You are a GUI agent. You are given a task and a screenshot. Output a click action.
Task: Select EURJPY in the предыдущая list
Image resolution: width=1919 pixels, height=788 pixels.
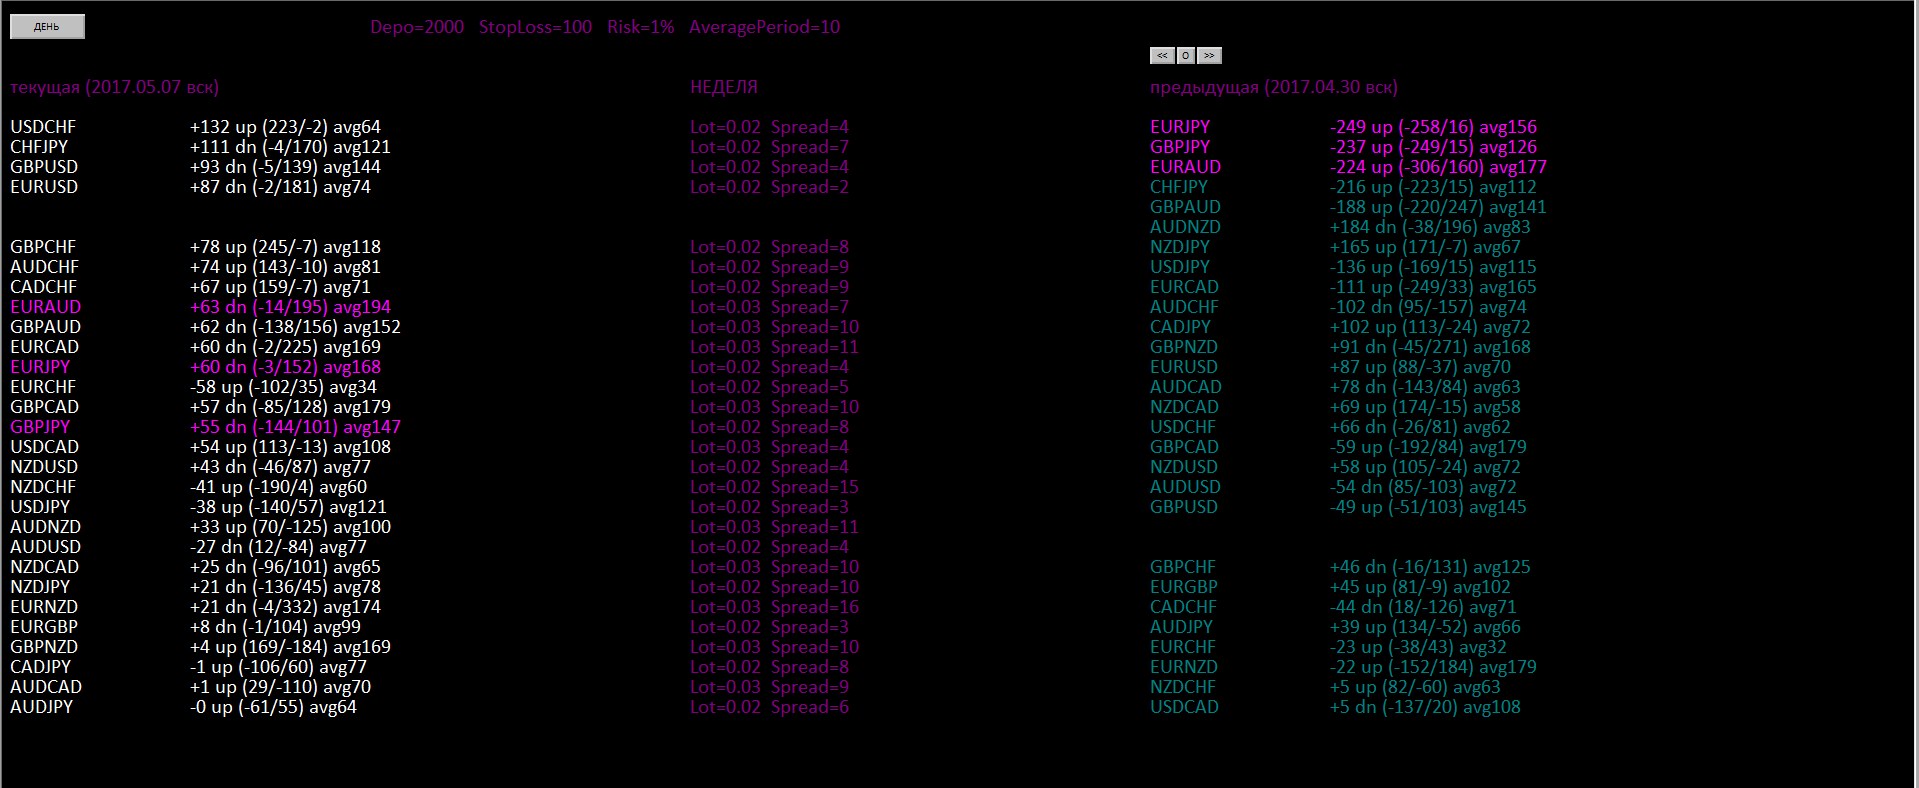1180,127
